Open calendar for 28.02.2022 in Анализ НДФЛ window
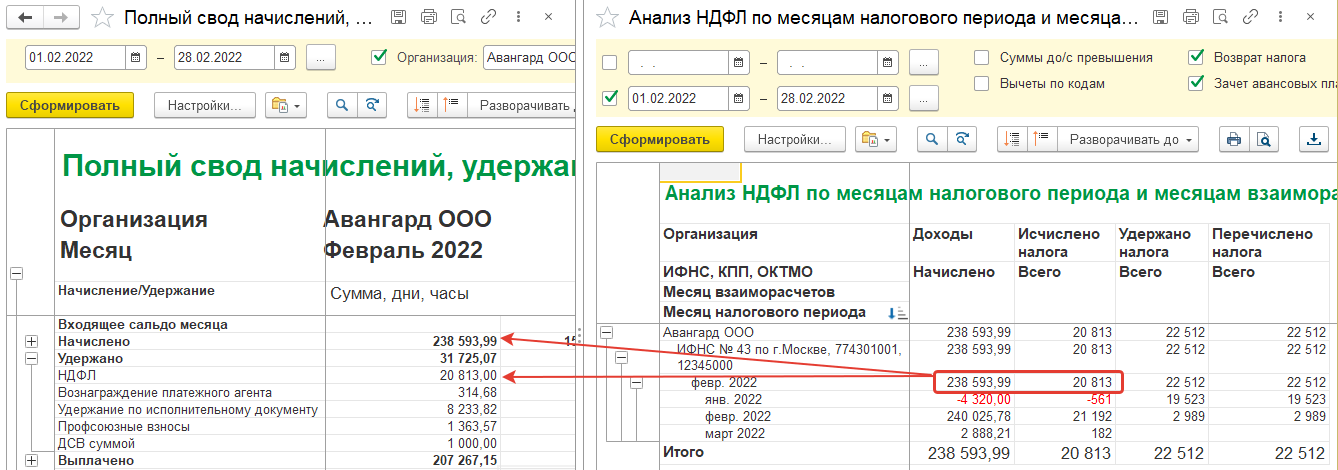 pyautogui.click(x=888, y=99)
